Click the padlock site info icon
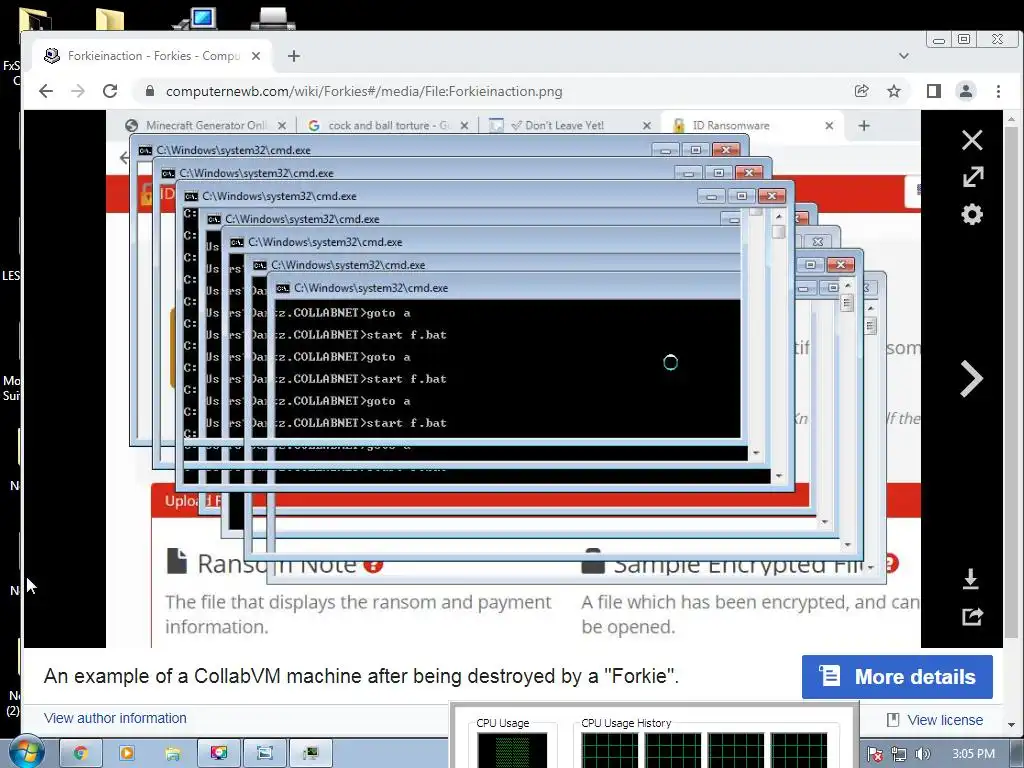1024x768 pixels. click(150, 91)
